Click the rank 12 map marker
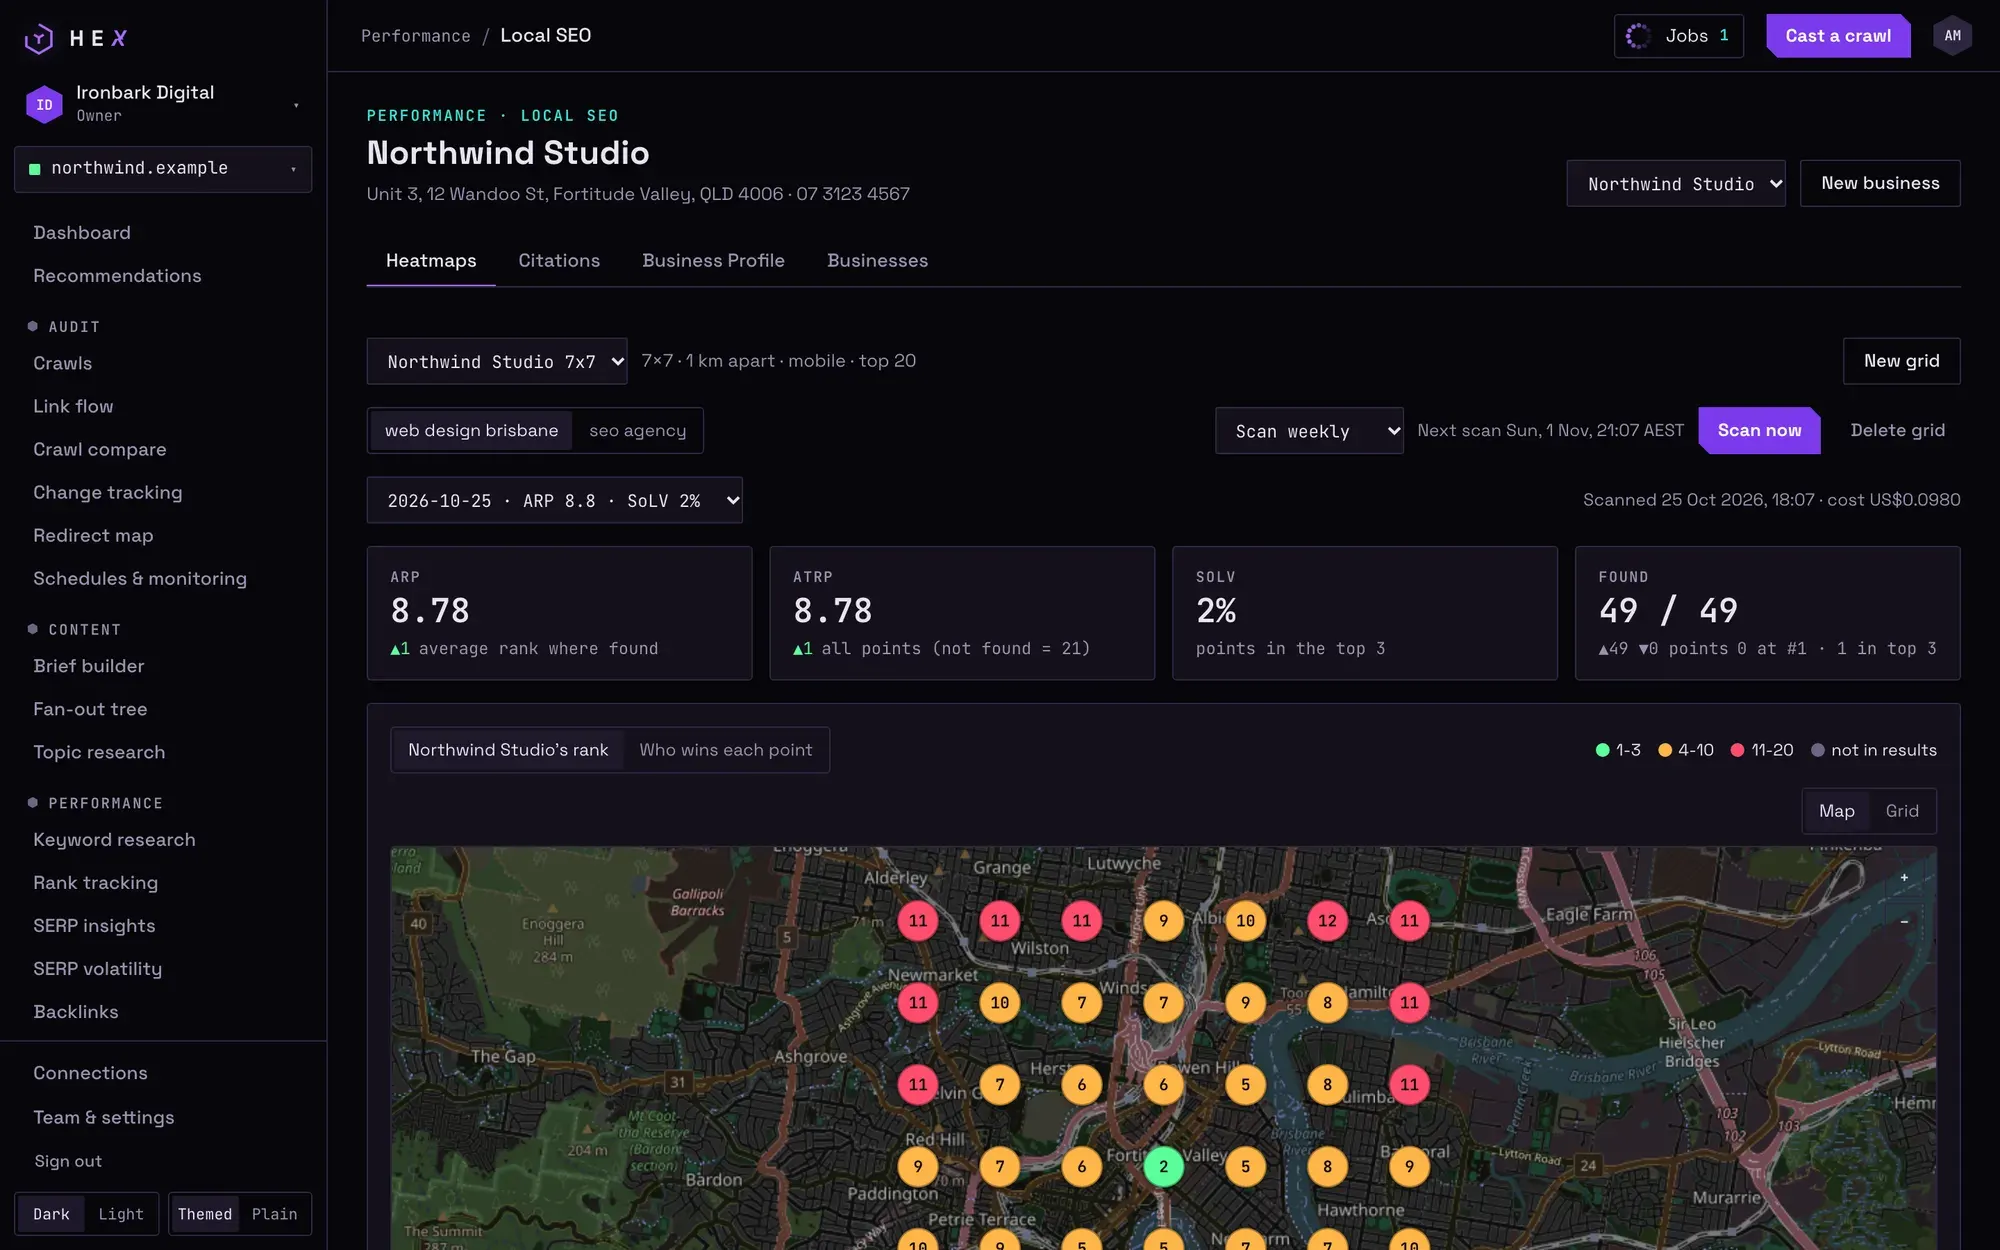2000x1250 pixels. click(x=1327, y=921)
